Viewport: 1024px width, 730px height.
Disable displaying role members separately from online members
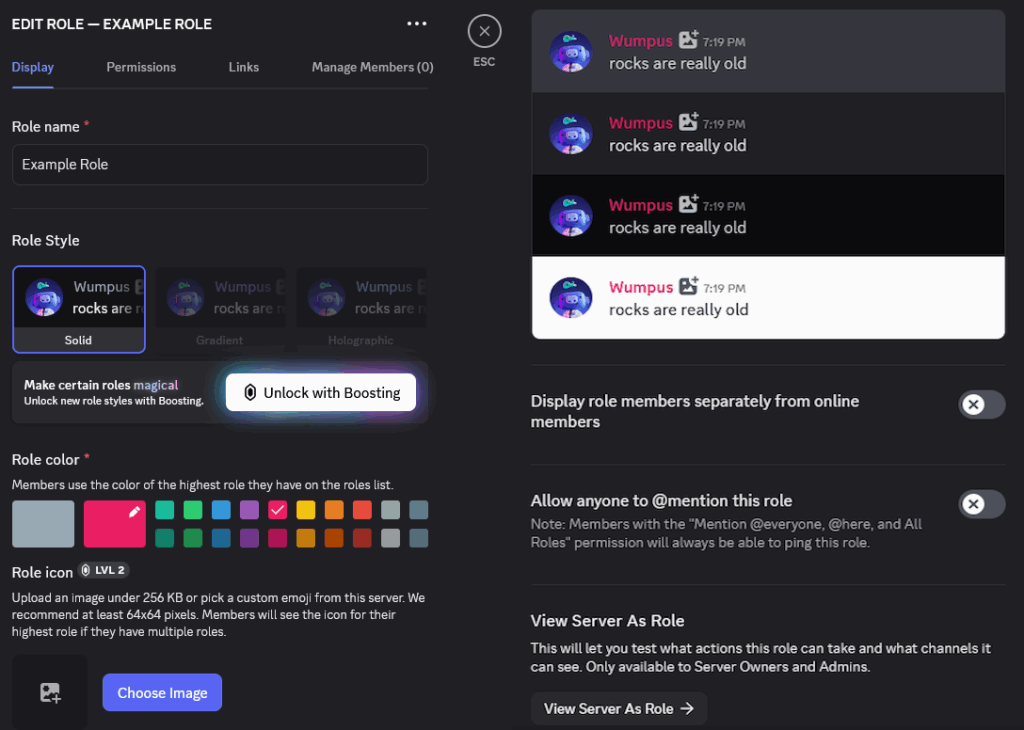[981, 404]
